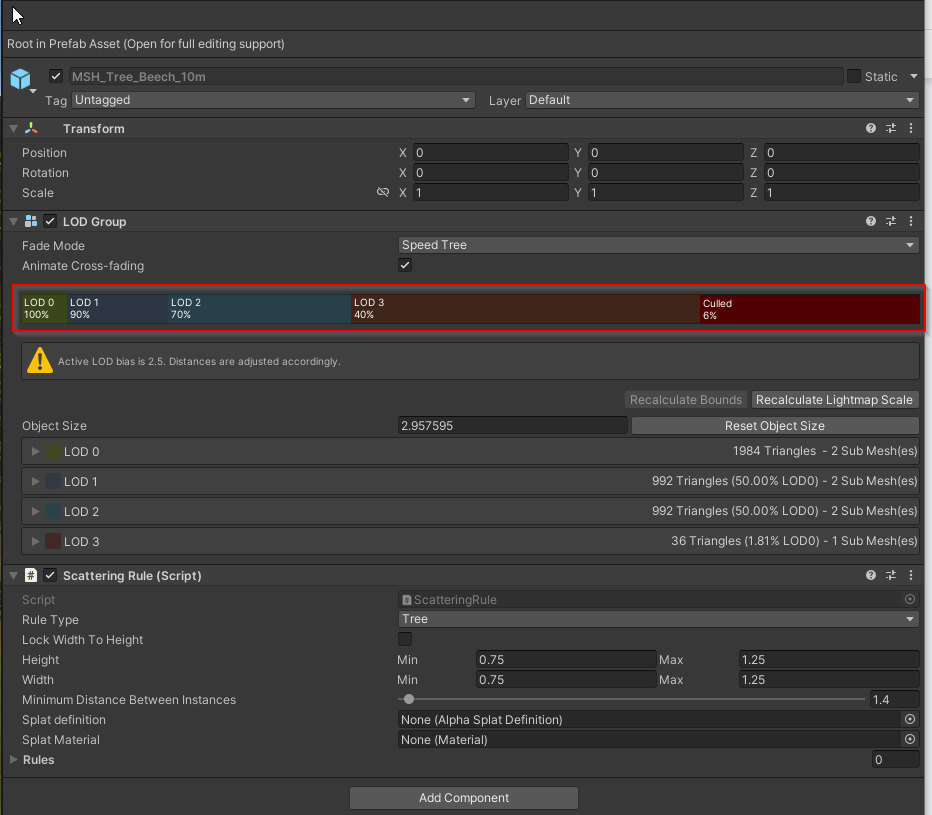Click the Splat Material object picker icon
The height and width of the screenshot is (815, 932).
[x=910, y=740]
